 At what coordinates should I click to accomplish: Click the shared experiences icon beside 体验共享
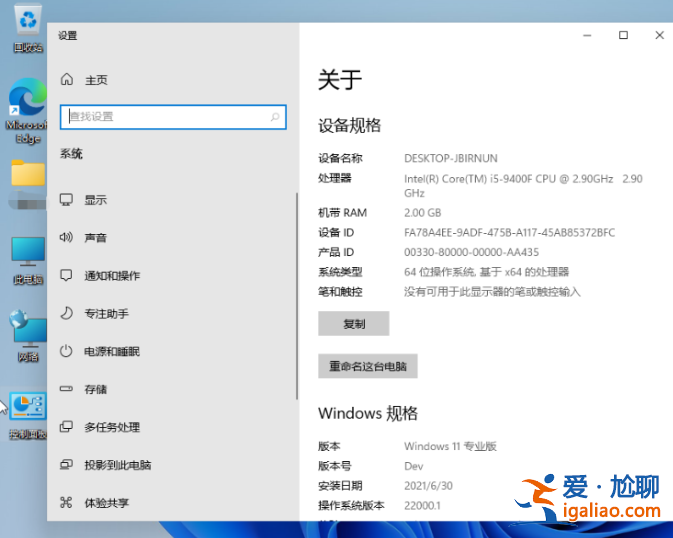pyautogui.click(x=66, y=502)
